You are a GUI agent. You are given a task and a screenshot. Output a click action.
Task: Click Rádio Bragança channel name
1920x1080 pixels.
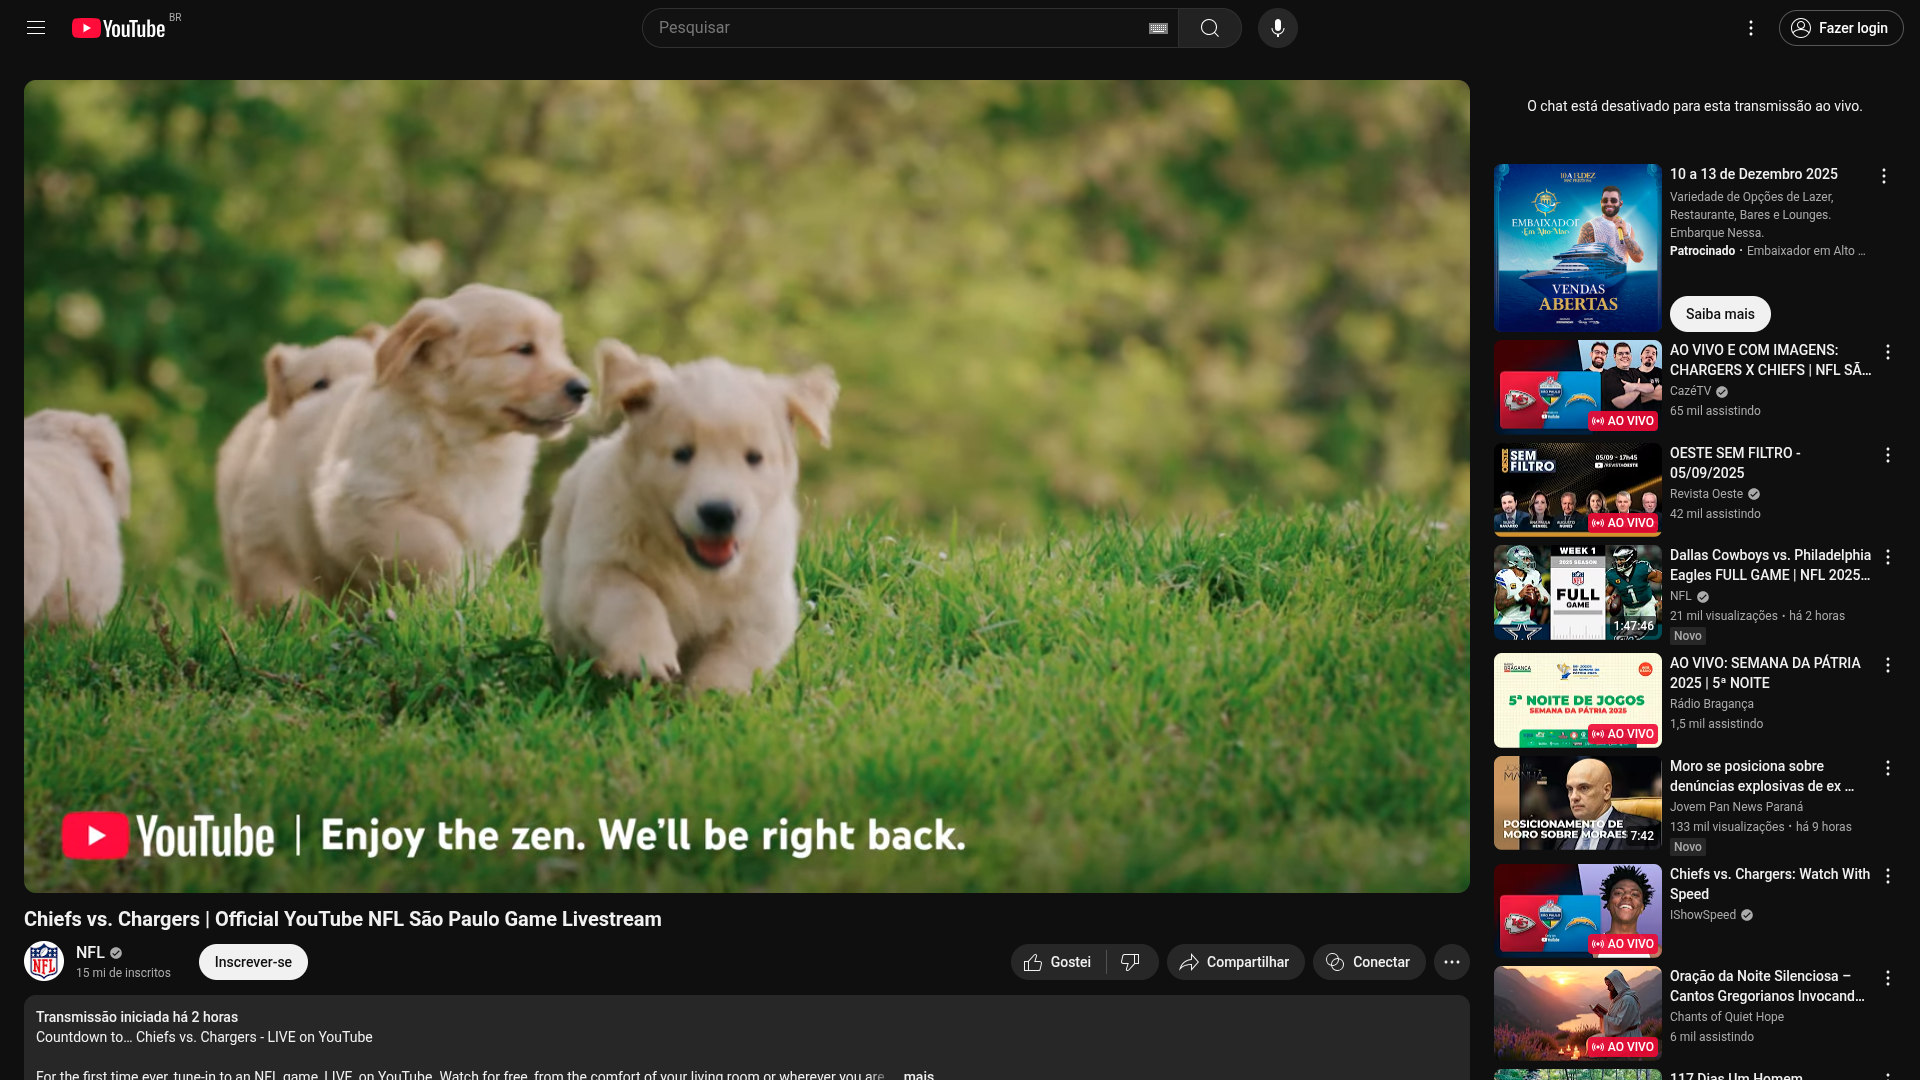[1712, 704]
